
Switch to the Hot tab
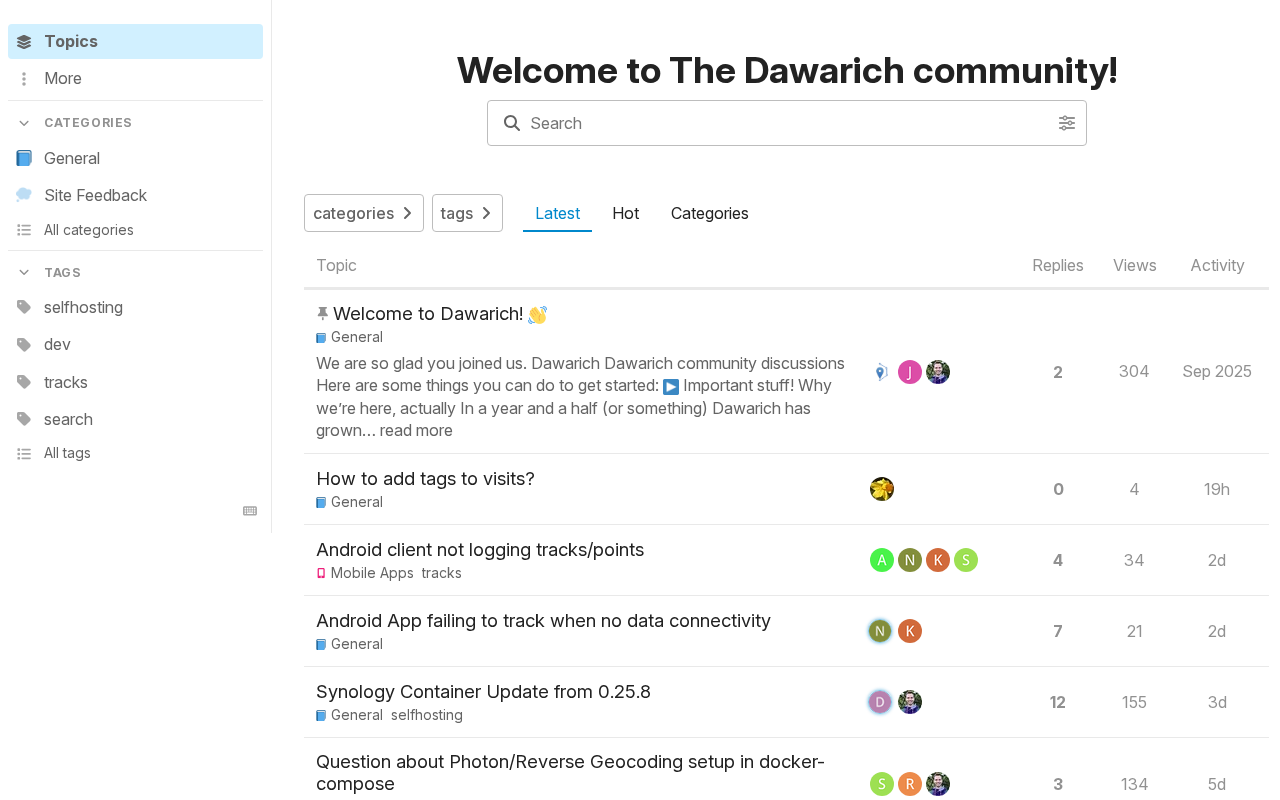[x=626, y=213]
